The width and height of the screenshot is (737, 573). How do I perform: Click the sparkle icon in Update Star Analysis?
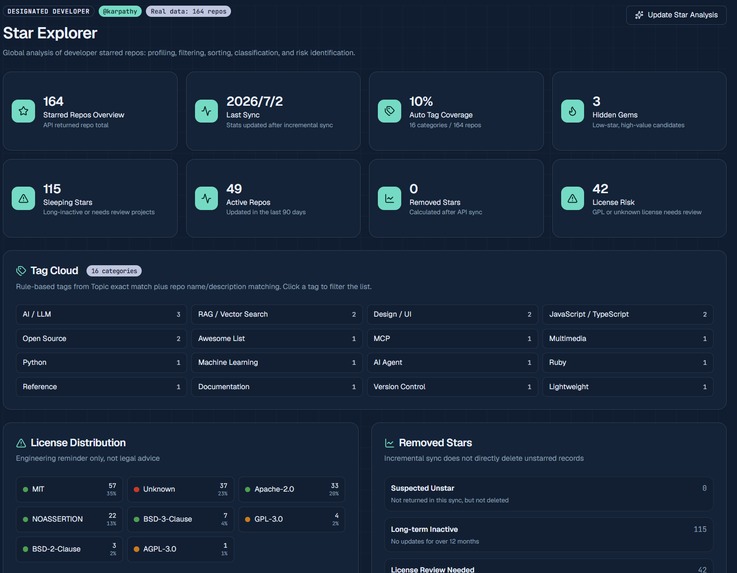639,15
